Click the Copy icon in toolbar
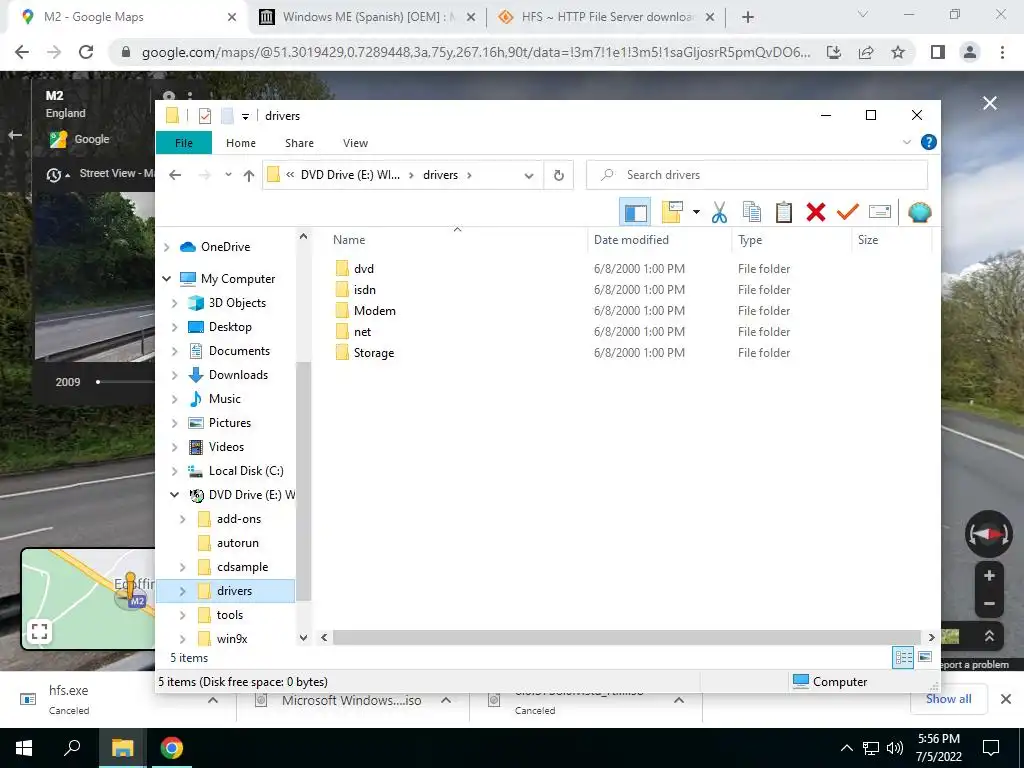Viewport: 1024px width, 768px height. (x=752, y=212)
